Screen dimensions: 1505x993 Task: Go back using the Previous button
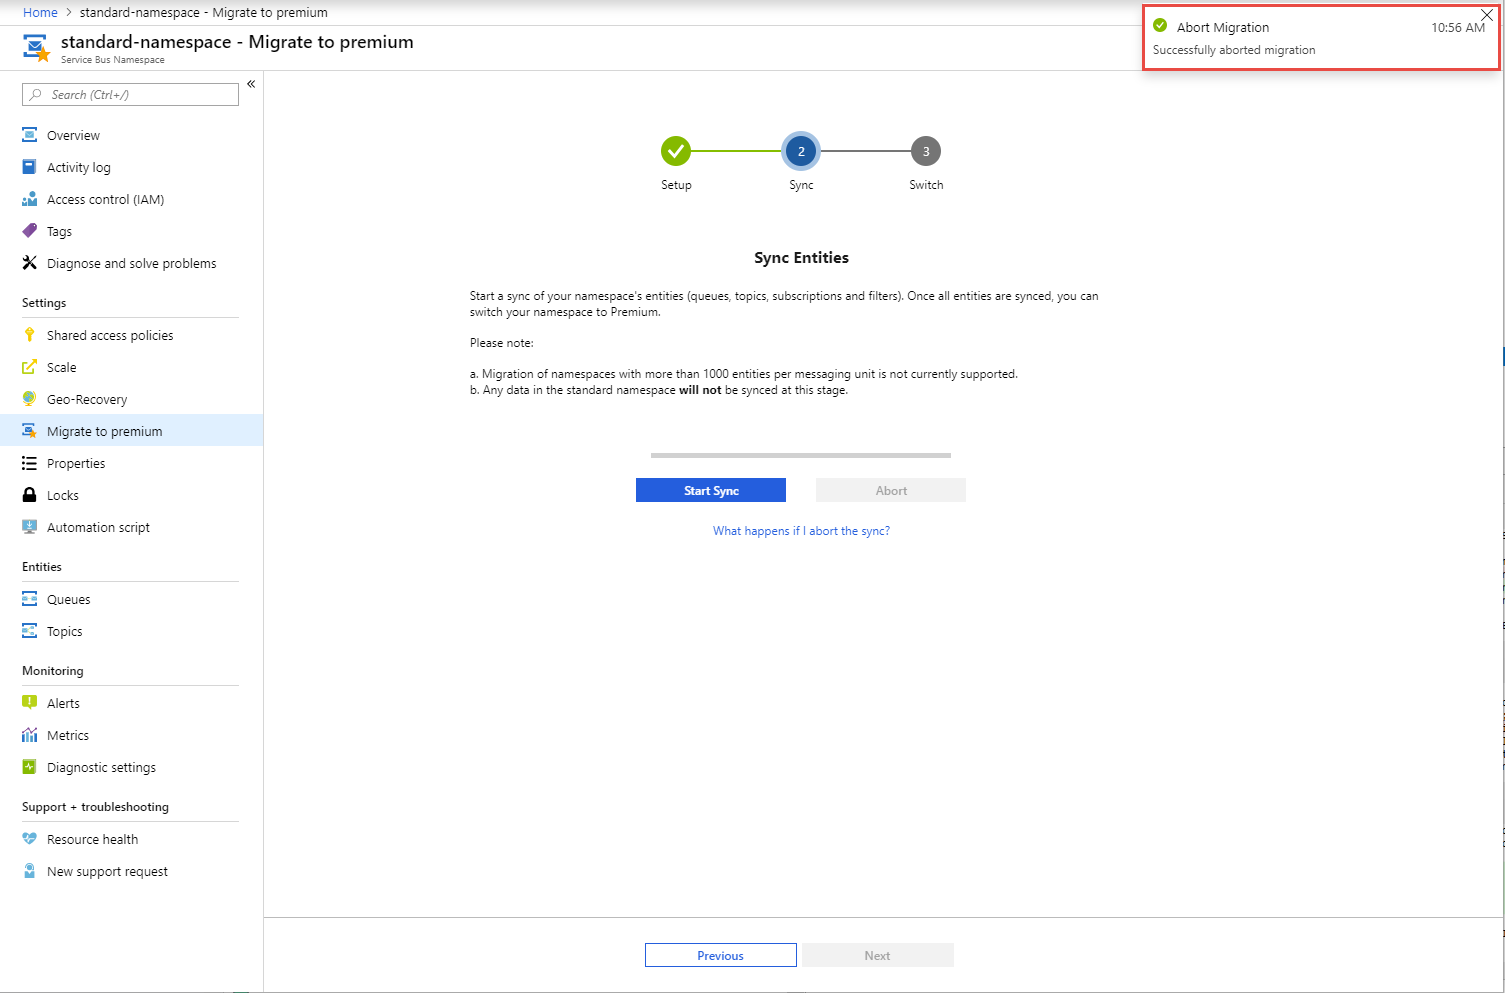point(720,954)
